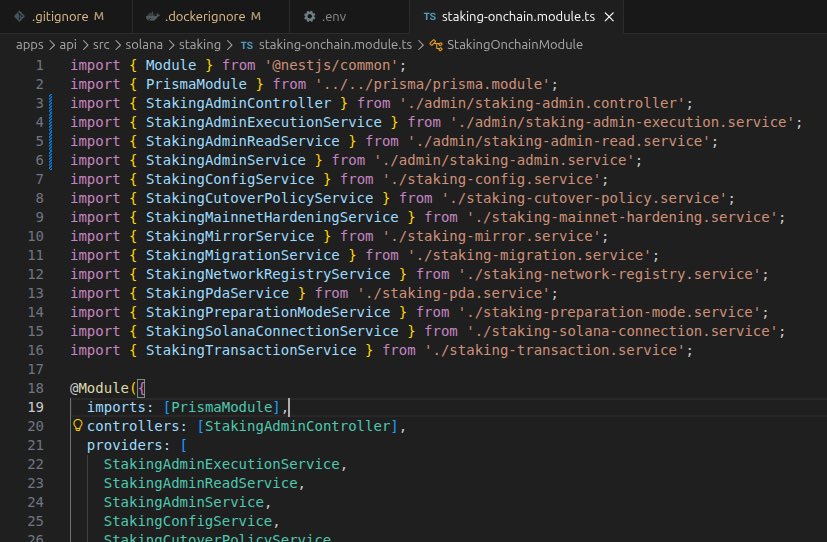Click 'controllers' property on line 20

133,426
